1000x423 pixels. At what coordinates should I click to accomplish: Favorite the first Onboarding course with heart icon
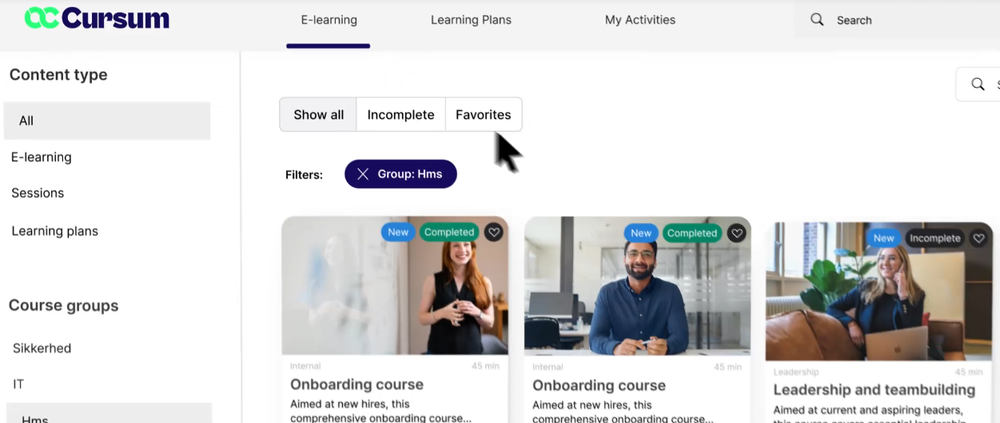click(x=494, y=232)
